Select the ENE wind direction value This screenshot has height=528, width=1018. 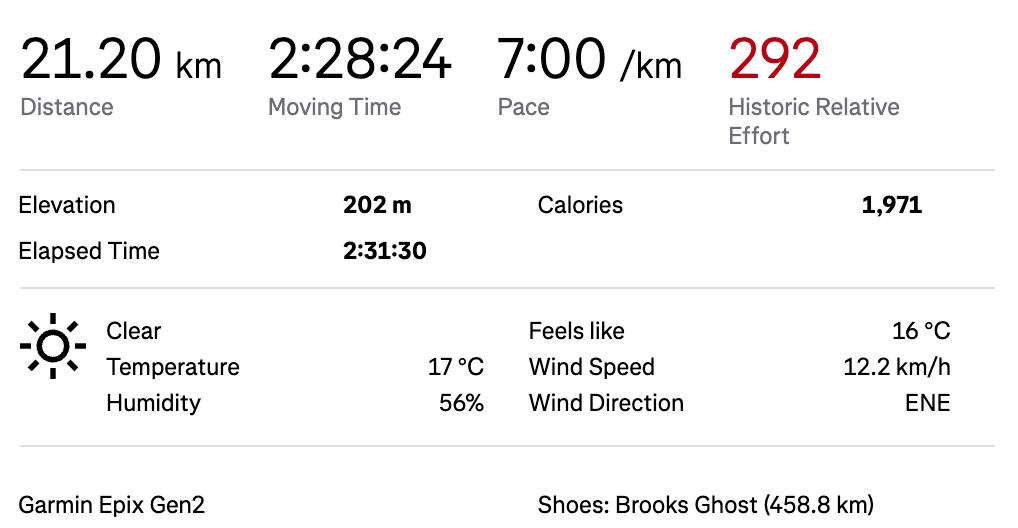tap(927, 403)
